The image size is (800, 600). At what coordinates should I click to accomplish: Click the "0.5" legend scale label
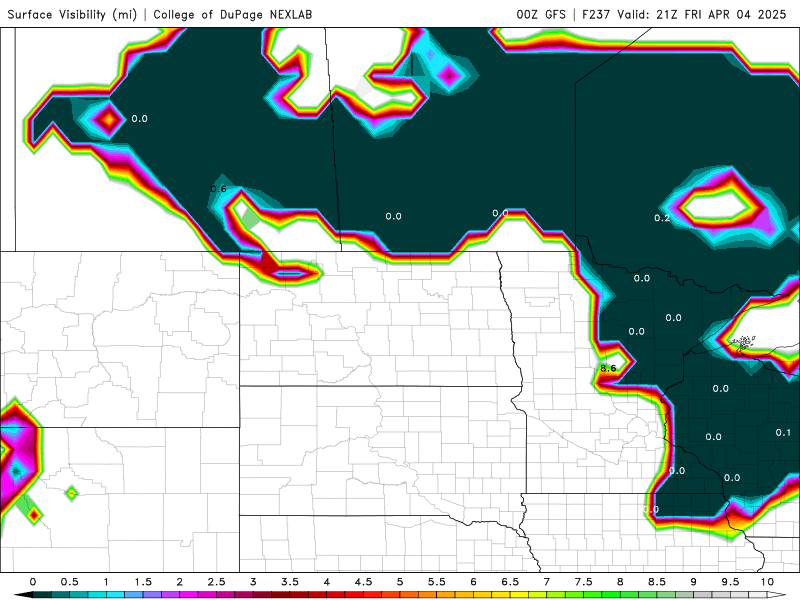pos(69,582)
